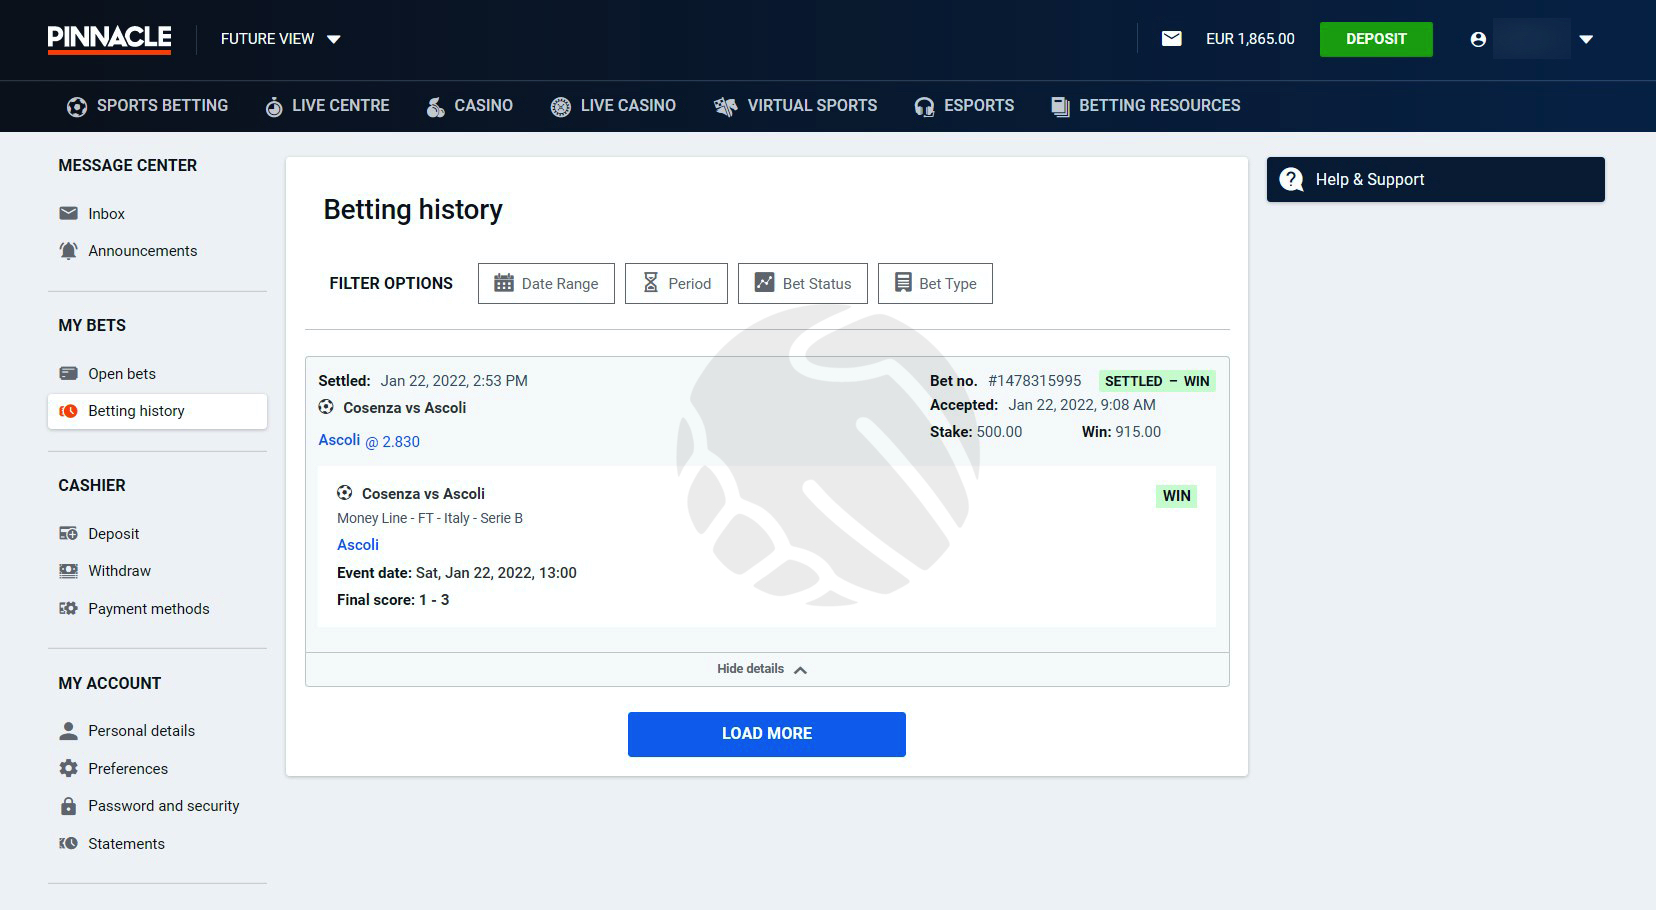The width and height of the screenshot is (1656, 910).
Task: Click Money Line - FT - Italy - Serie B
Action: pyautogui.click(x=430, y=518)
